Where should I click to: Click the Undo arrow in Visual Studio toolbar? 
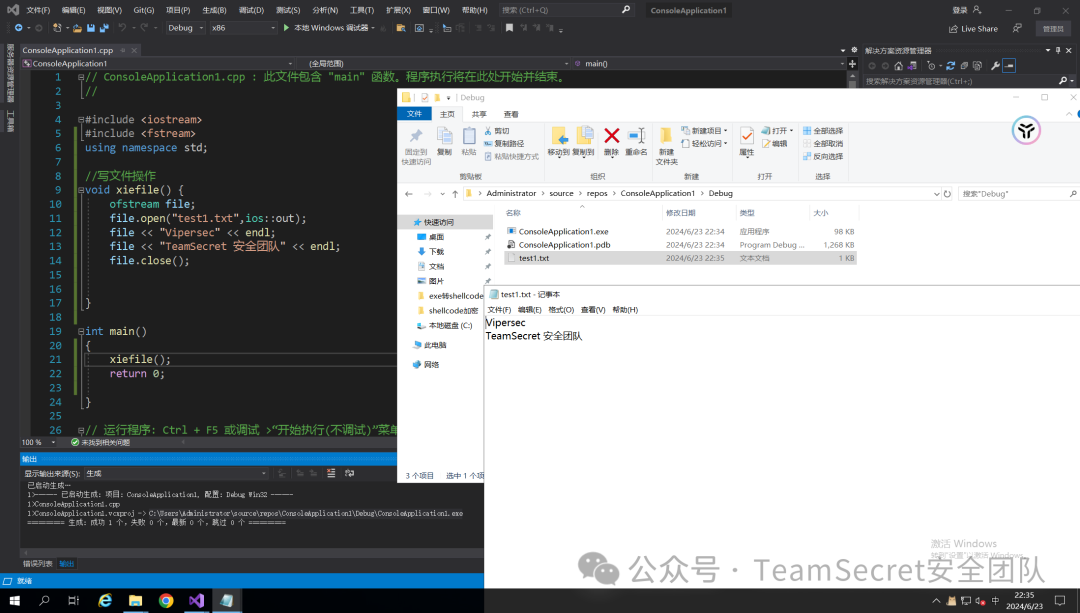point(122,28)
